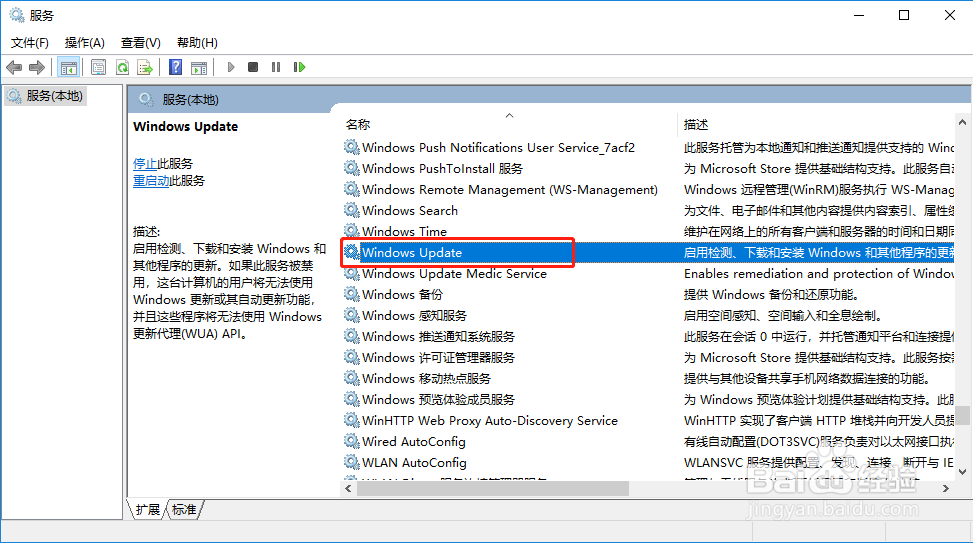Select Windows 移动热点服务 row
The height and width of the screenshot is (543, 973).
[x=426, y=379]
